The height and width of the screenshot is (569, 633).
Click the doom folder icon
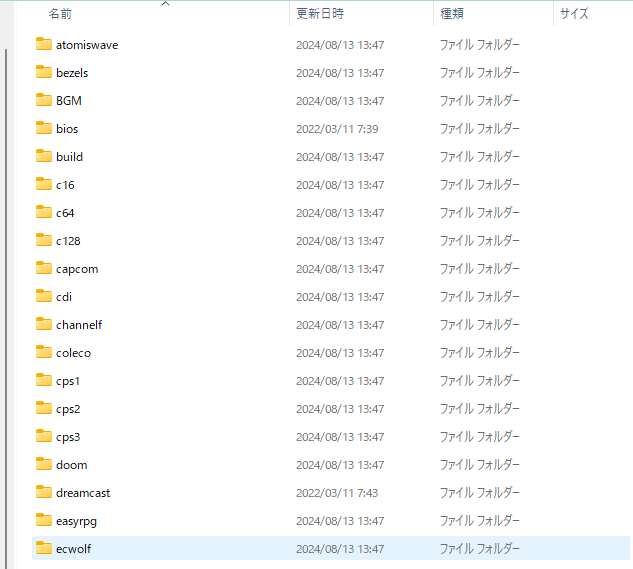[44, 464]
